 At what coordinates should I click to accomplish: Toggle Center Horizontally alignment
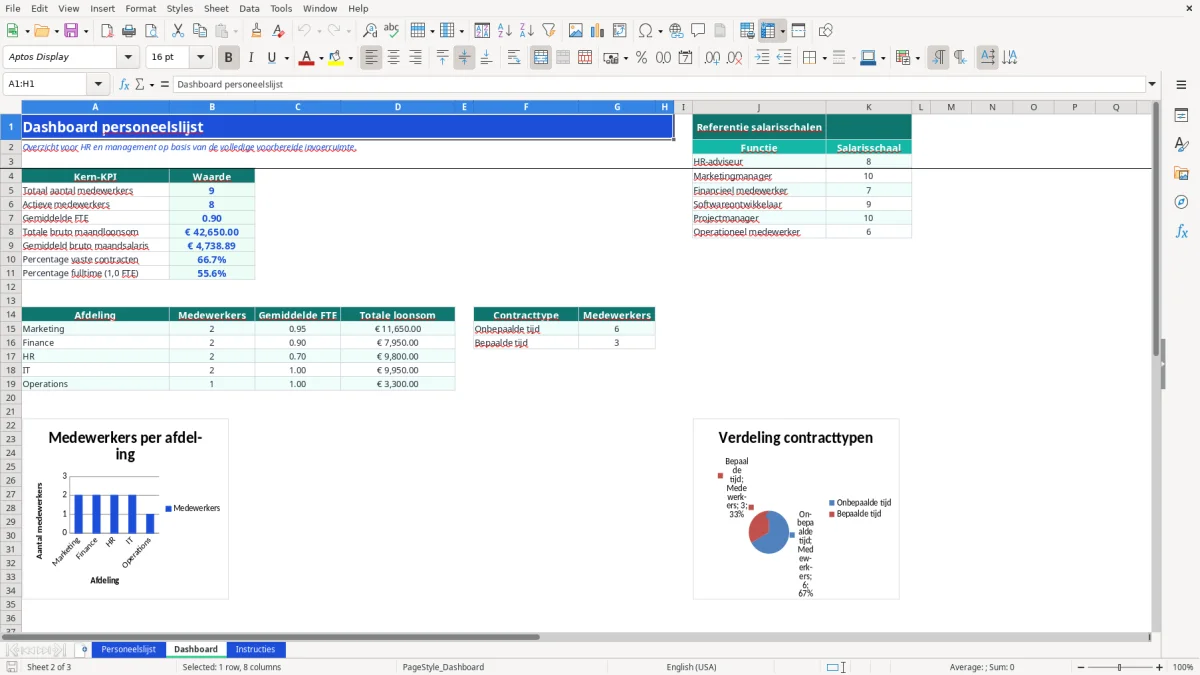[x=394, y=58]
